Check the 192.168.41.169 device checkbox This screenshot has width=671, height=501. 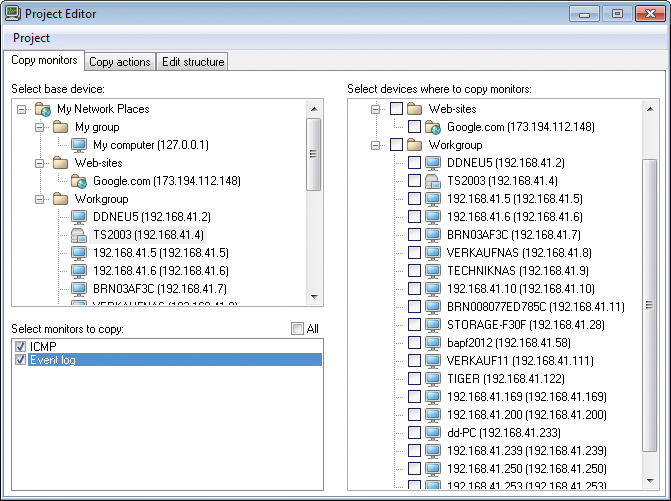pyautogui.click(x=414, y=396)
